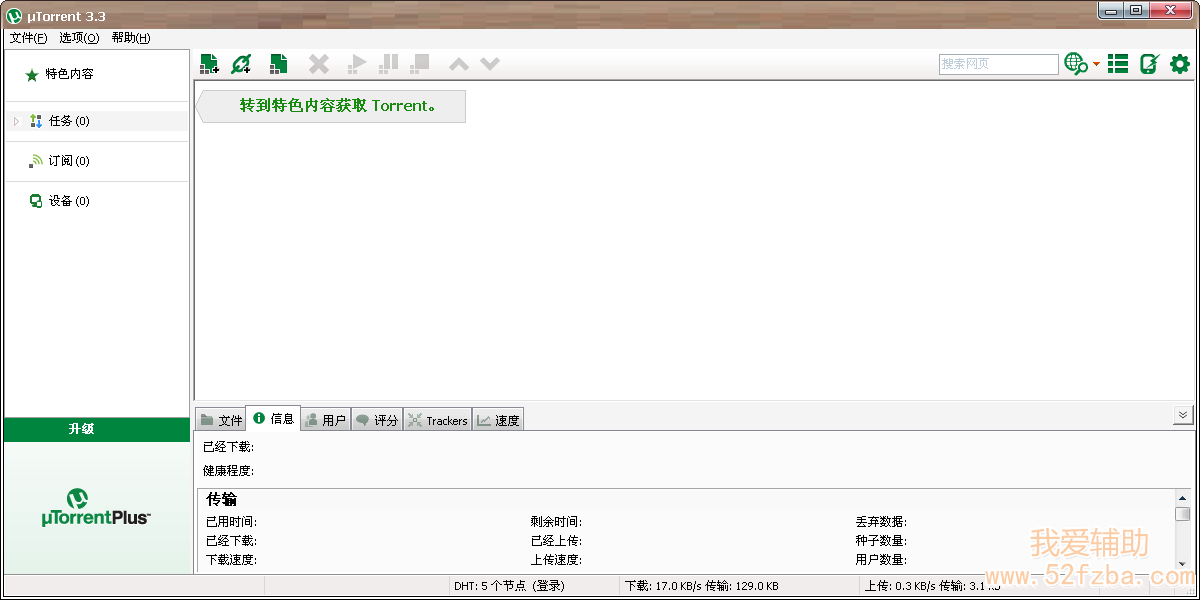Open Preferences via the gear icon

pos(1180,64)
